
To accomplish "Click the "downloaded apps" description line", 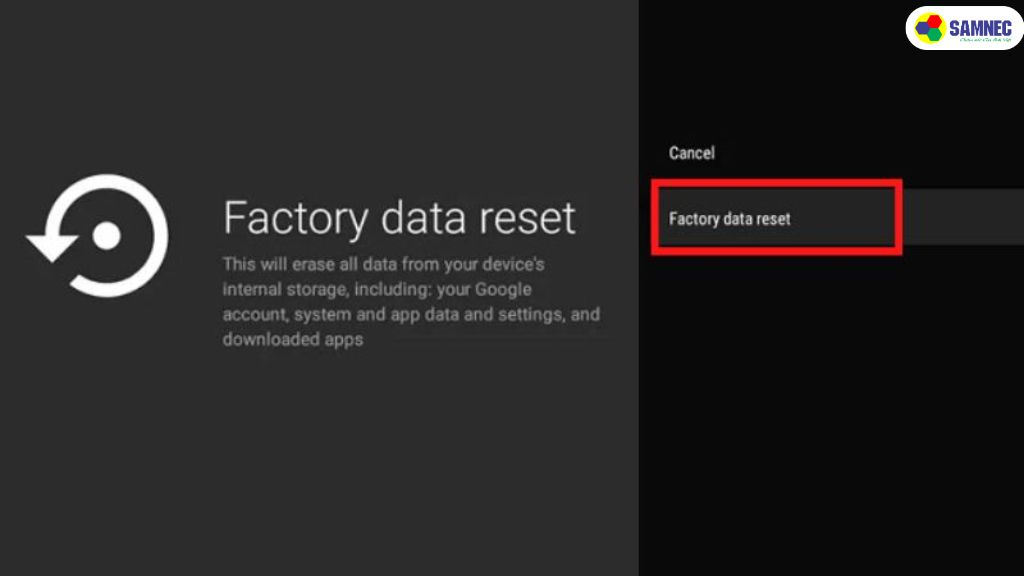I will [x=293, y=340].
